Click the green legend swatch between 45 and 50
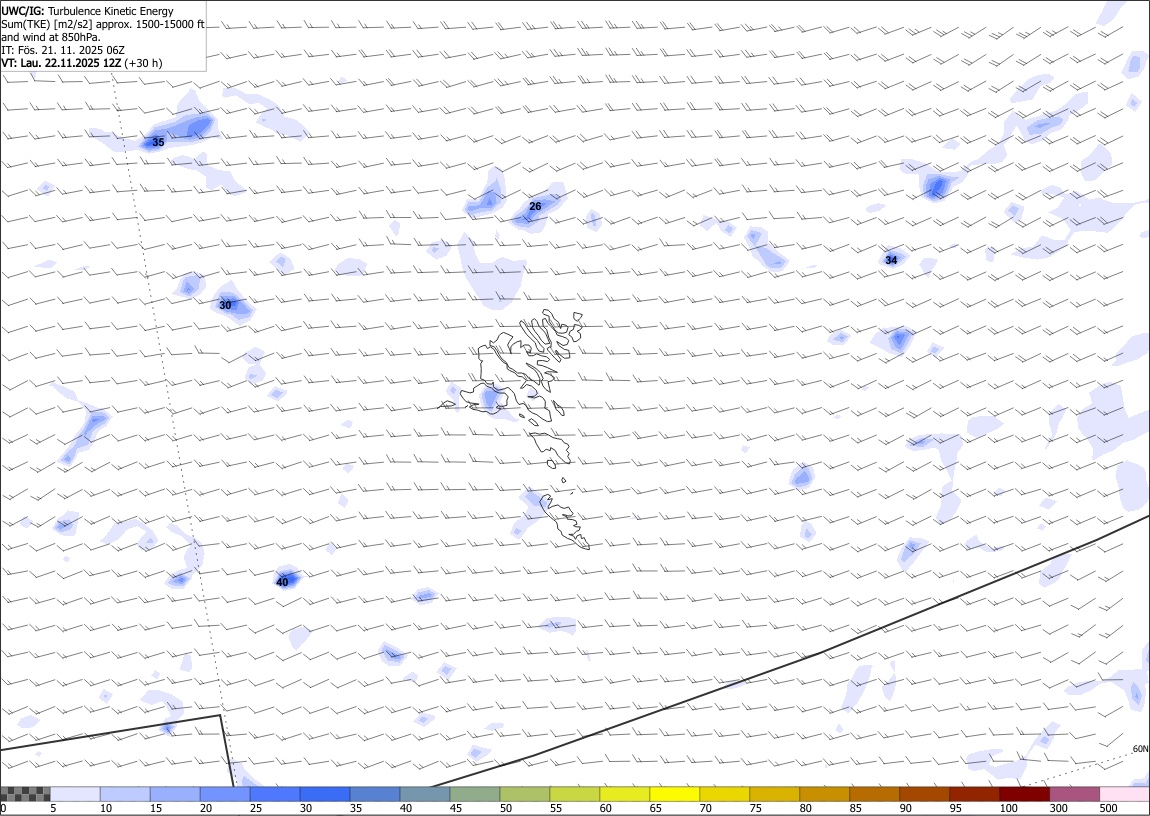1150x816 pixels. (x=475, y=794)
